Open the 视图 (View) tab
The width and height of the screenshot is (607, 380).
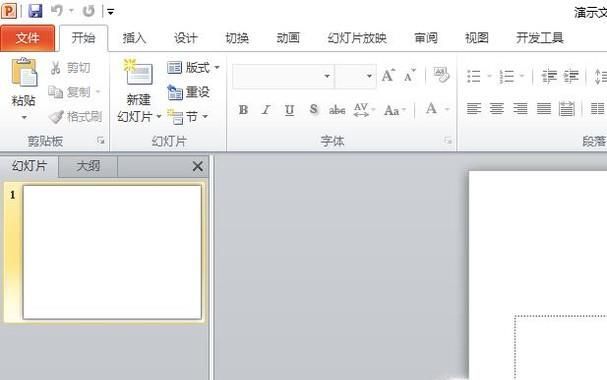click(x=477, y=38)
